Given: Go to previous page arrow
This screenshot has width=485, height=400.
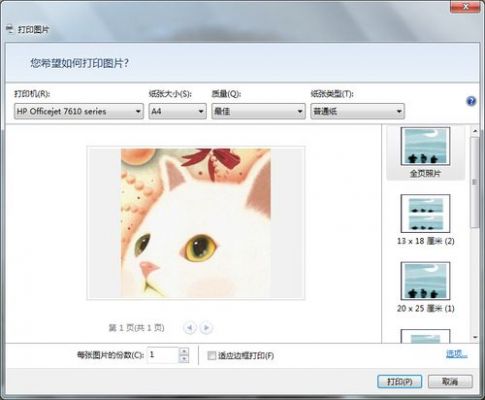Looking at the screenshot, I should point(190,328).
